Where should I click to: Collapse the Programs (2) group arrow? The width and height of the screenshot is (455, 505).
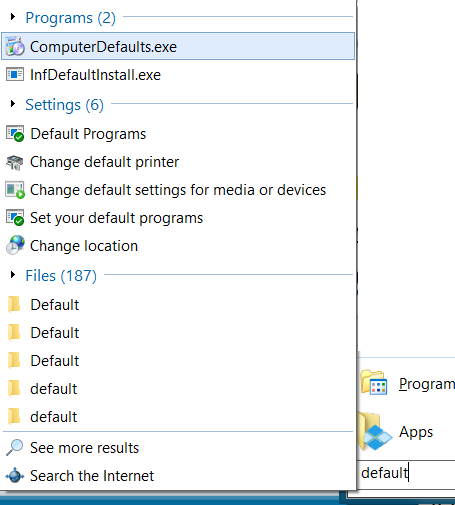click(13, 17)
